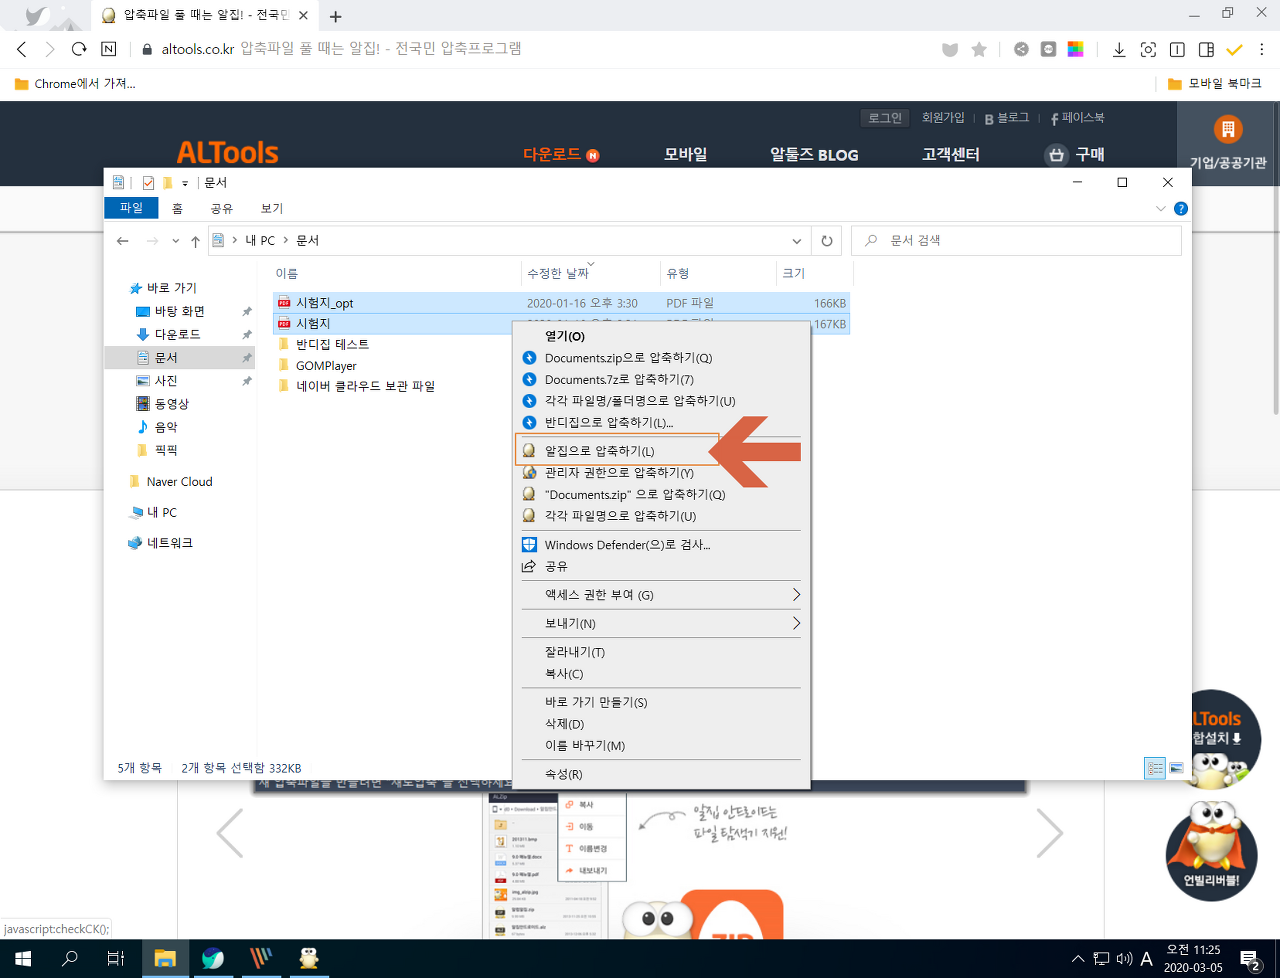Select 사진 in navigation pane
Viewport: 1280px width, 978px height.
(x=166, y=380)
